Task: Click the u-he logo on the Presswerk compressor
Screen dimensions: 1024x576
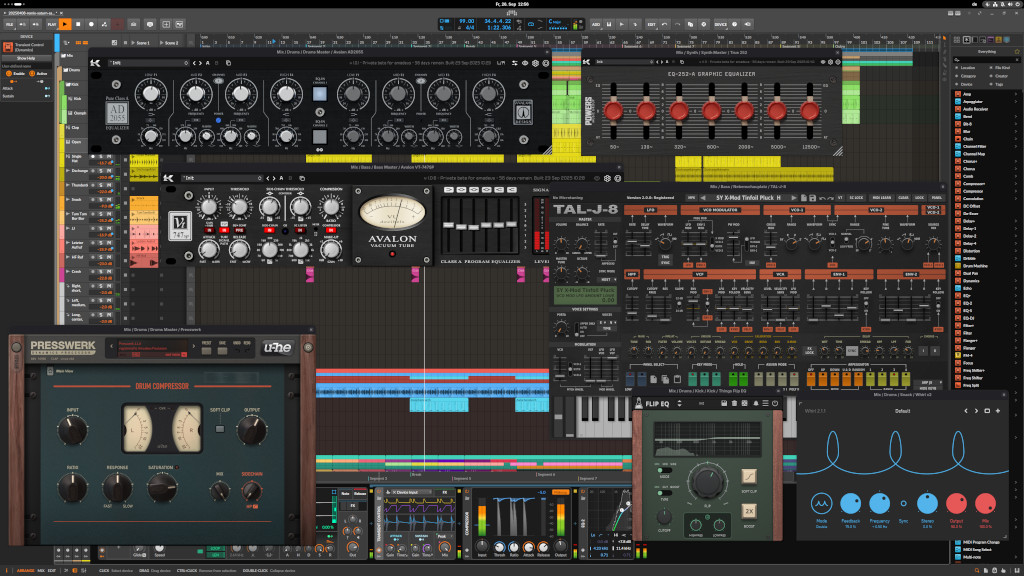Action: 278,347
